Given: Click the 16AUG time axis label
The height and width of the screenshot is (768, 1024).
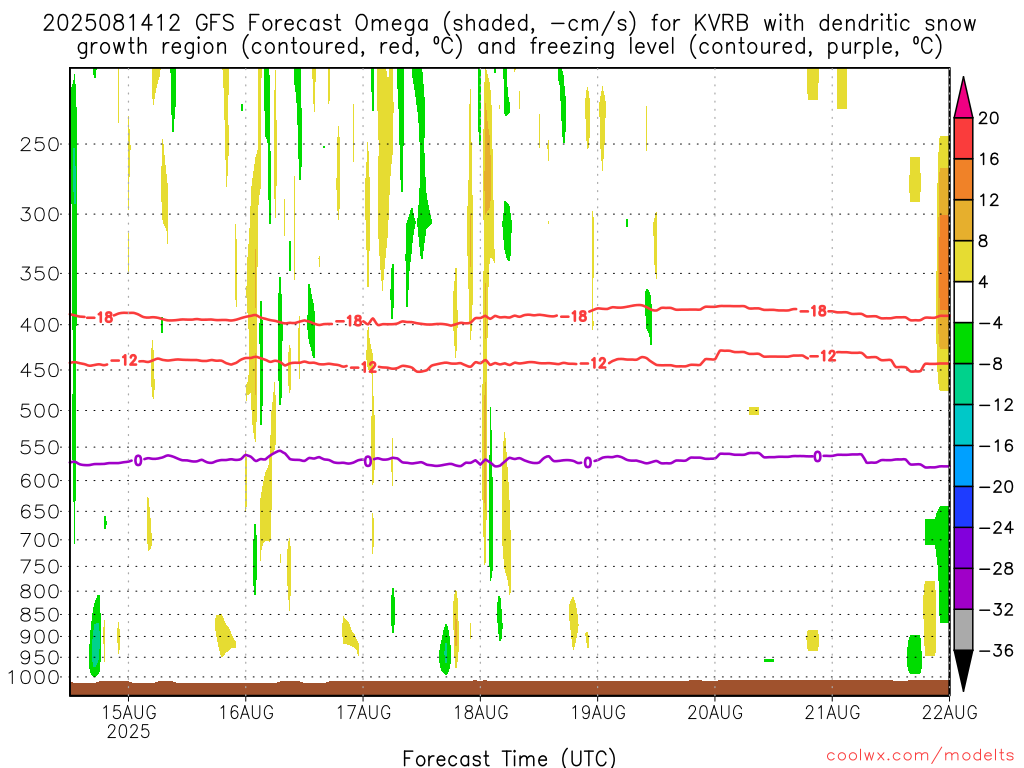Looking at the screenshot, I should point(246,712).
